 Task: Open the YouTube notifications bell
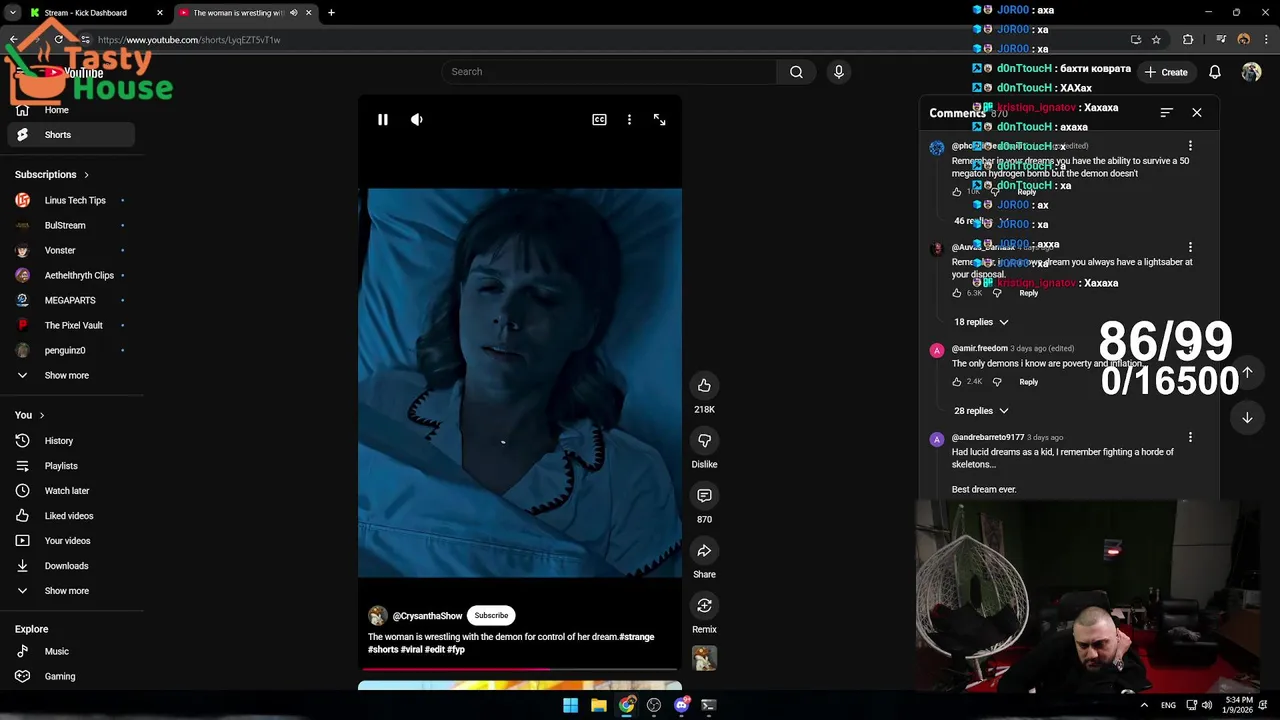pos(1214,72)
